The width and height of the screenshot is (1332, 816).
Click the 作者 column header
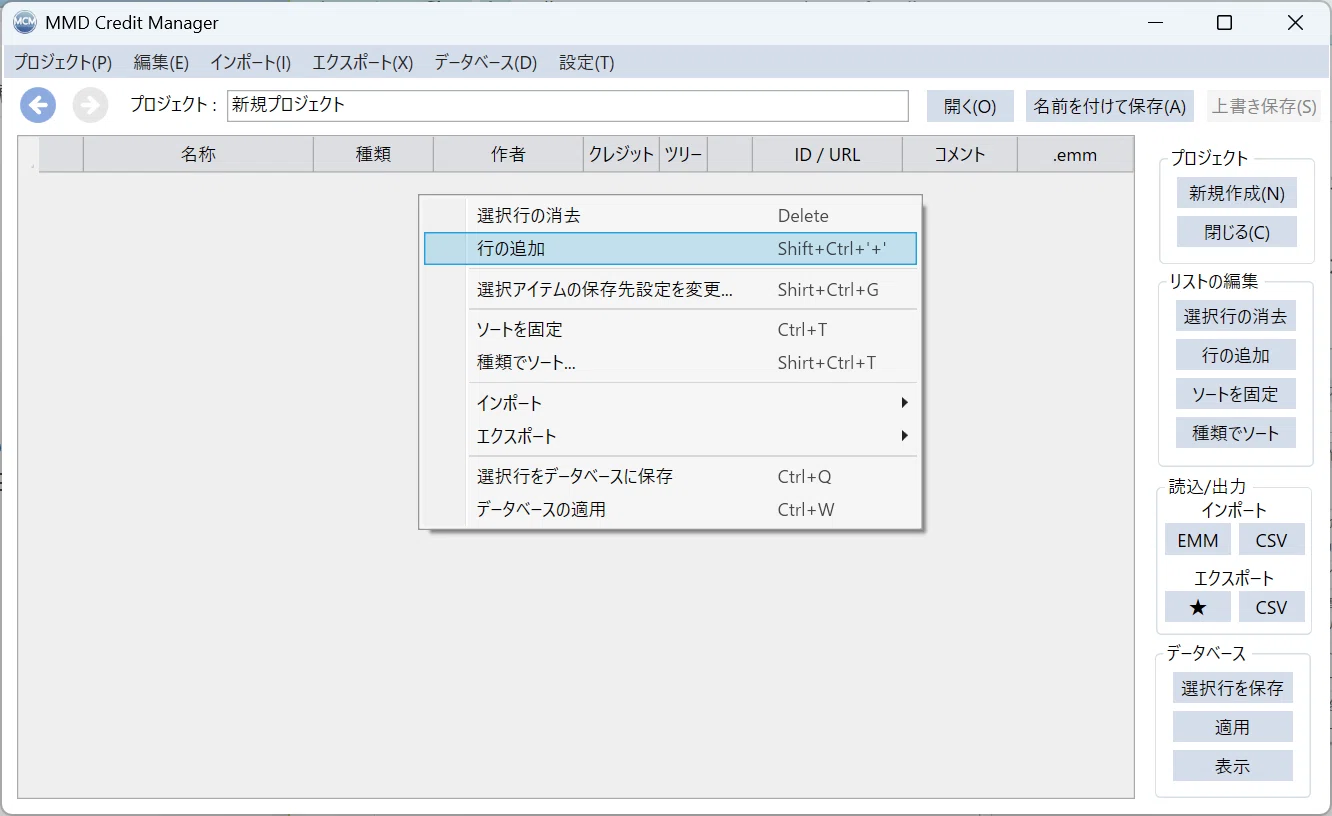click(508, 154)
